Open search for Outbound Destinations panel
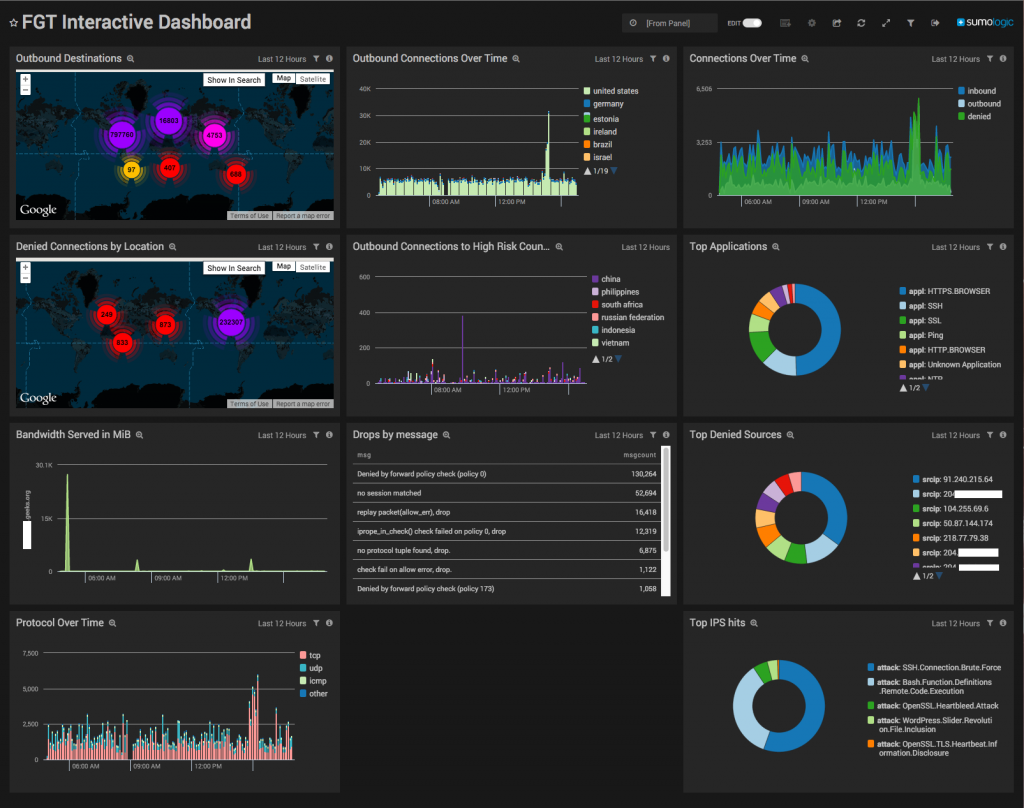The image size is (1024, 808). pos(131,59)
